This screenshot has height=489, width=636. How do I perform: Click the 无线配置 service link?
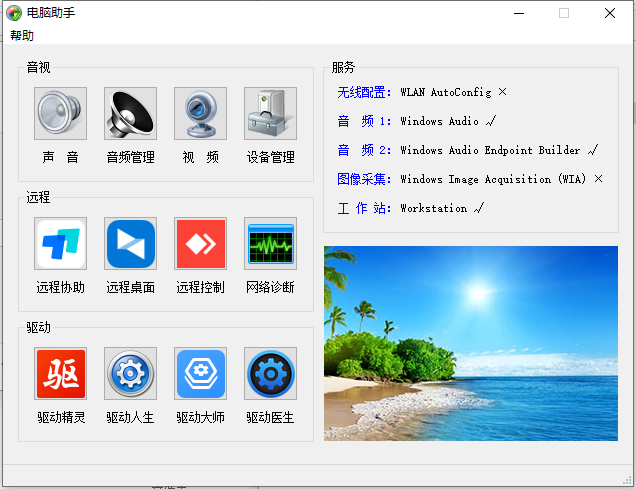point(364,92)
